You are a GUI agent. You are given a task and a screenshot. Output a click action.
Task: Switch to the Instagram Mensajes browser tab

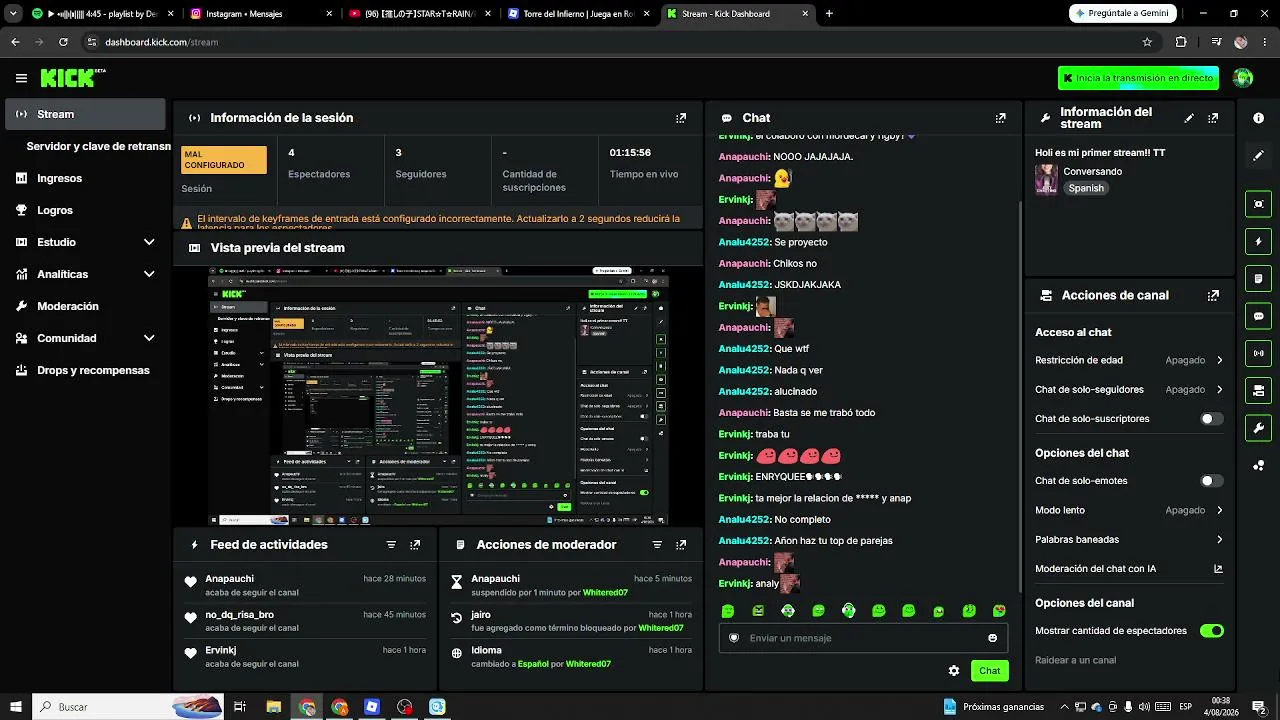pos(260,14)
